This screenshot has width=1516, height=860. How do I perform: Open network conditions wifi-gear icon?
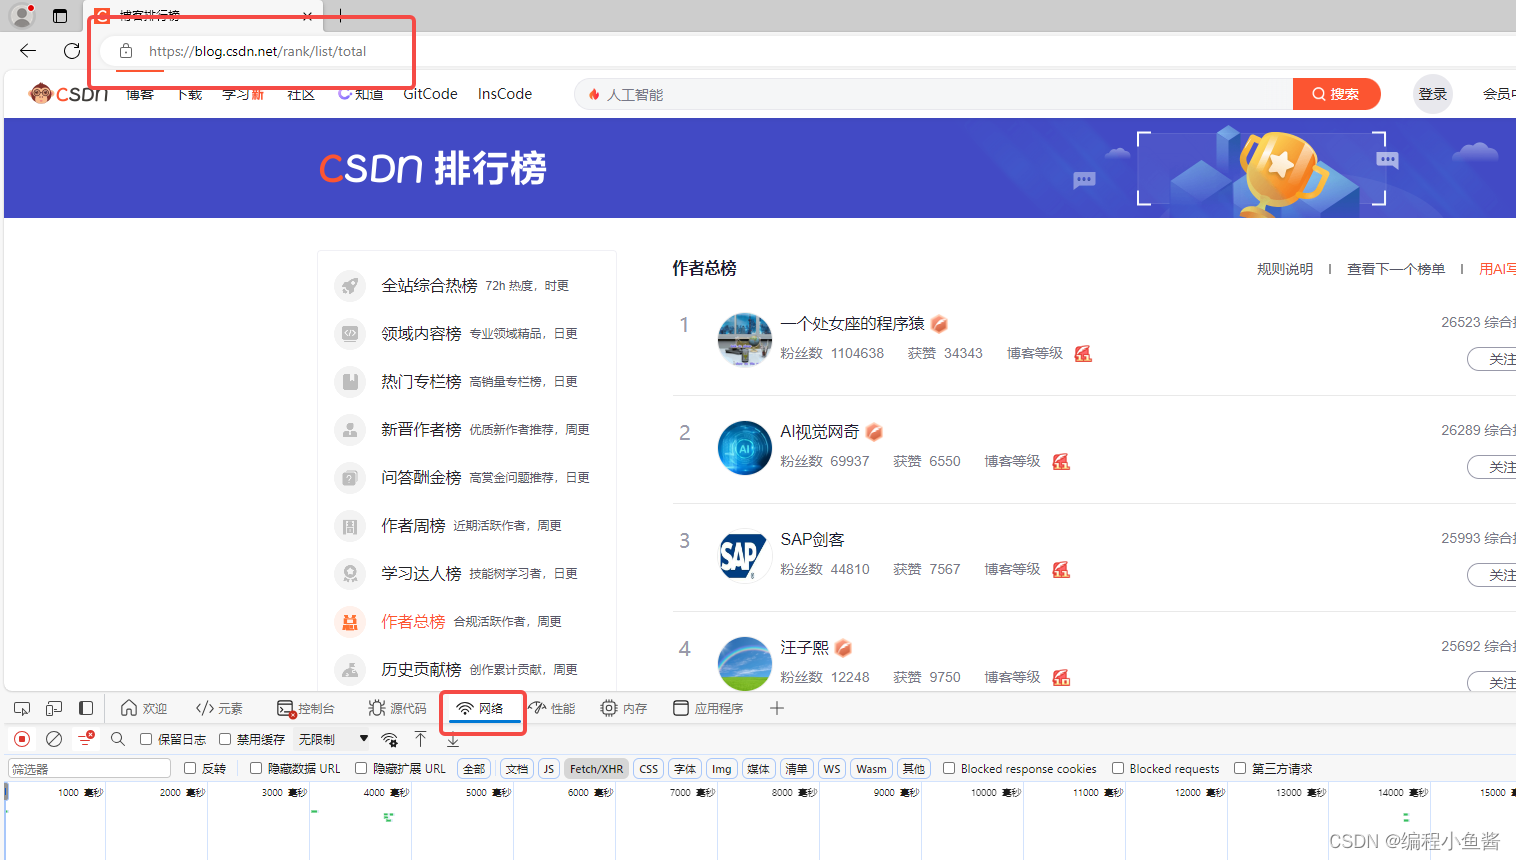[x=390, y=739]
